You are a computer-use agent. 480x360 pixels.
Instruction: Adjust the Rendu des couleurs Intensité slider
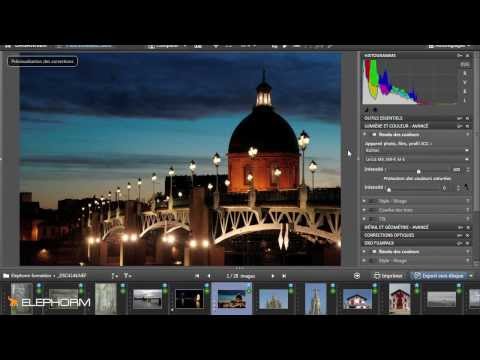(x=419, y=171)
